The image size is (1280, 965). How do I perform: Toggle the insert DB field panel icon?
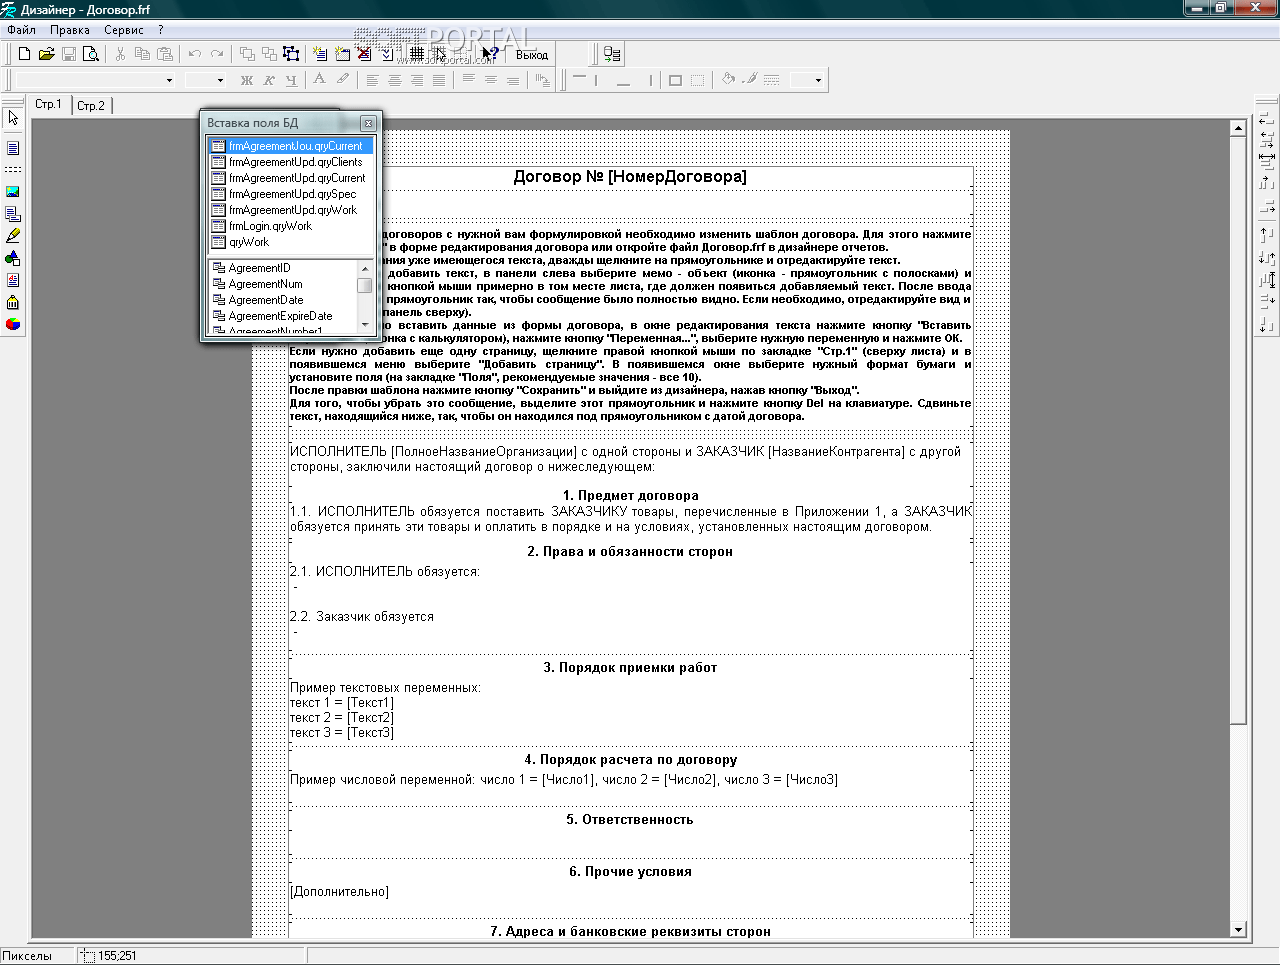point(613,54)
